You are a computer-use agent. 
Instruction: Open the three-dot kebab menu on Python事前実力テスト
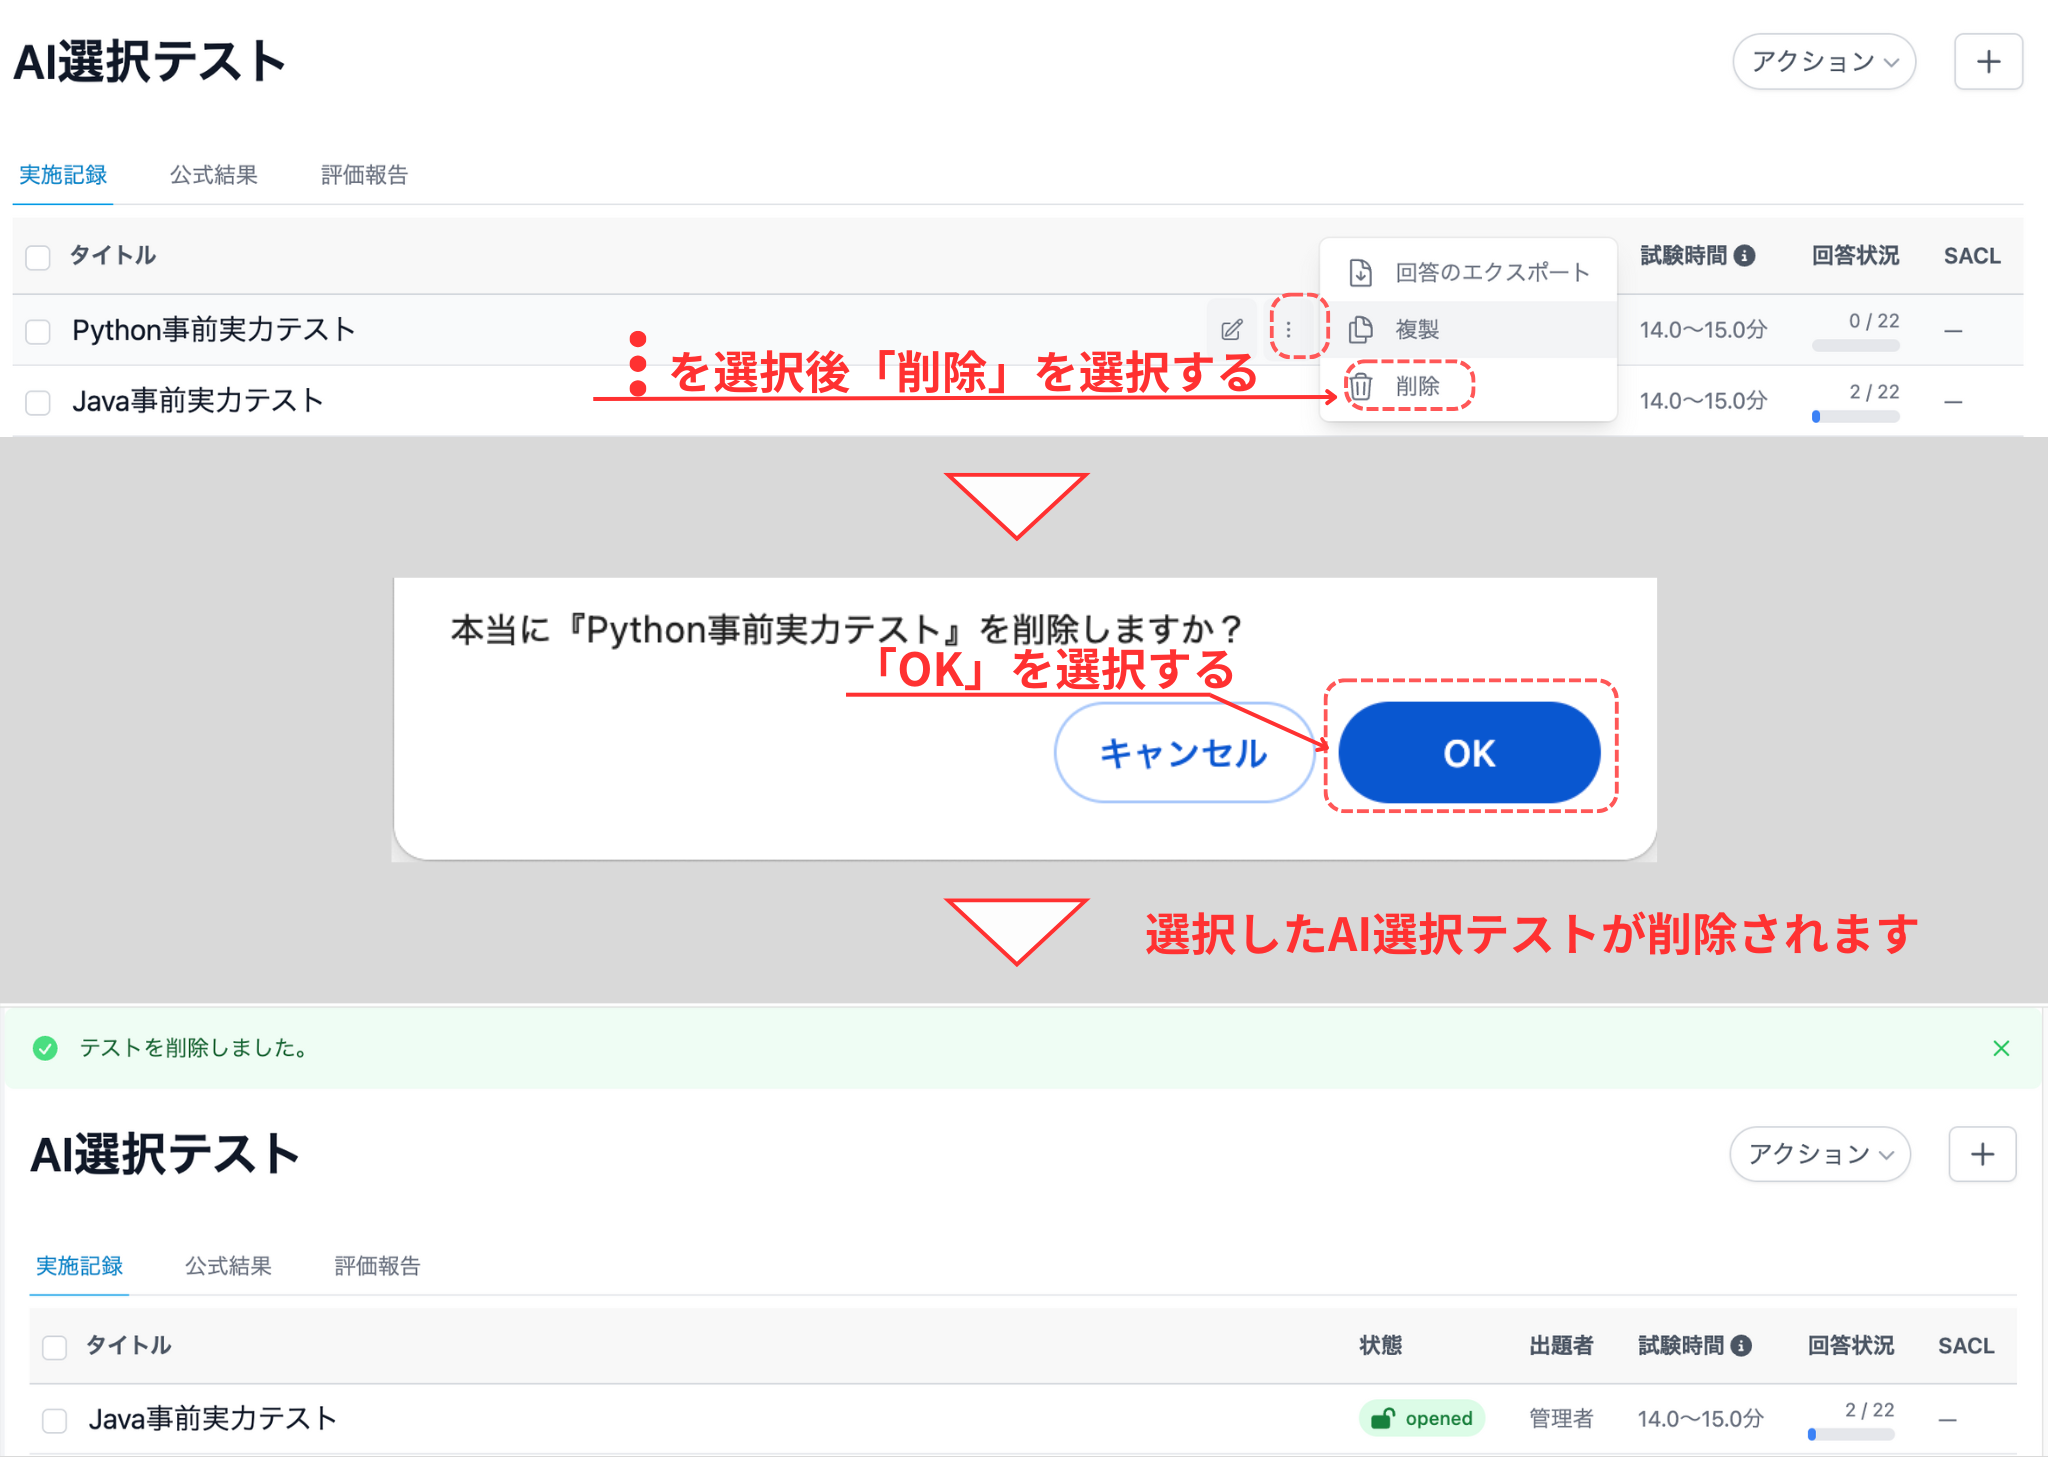pyautogui.click(x=1291, y=329)
